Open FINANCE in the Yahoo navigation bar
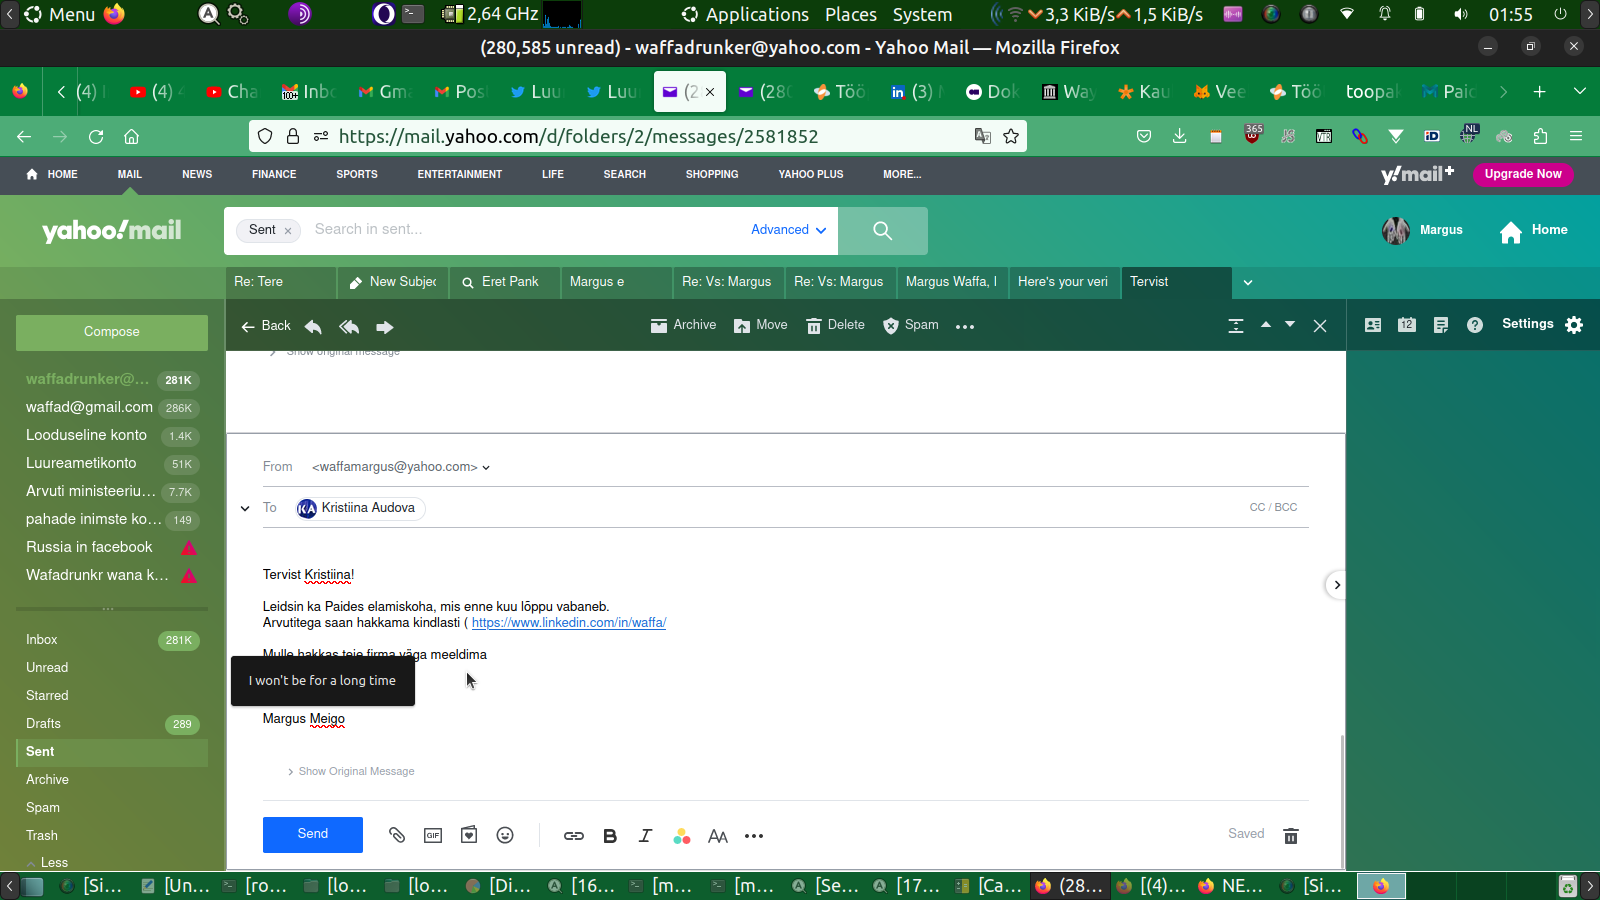This screenshot has width=1600, height=900. click(x=274, y=174)
